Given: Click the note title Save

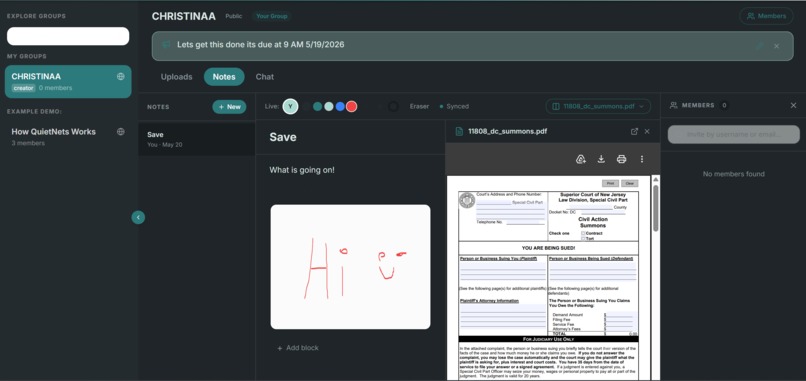Looking at the screenshot, I should point(283,137).
